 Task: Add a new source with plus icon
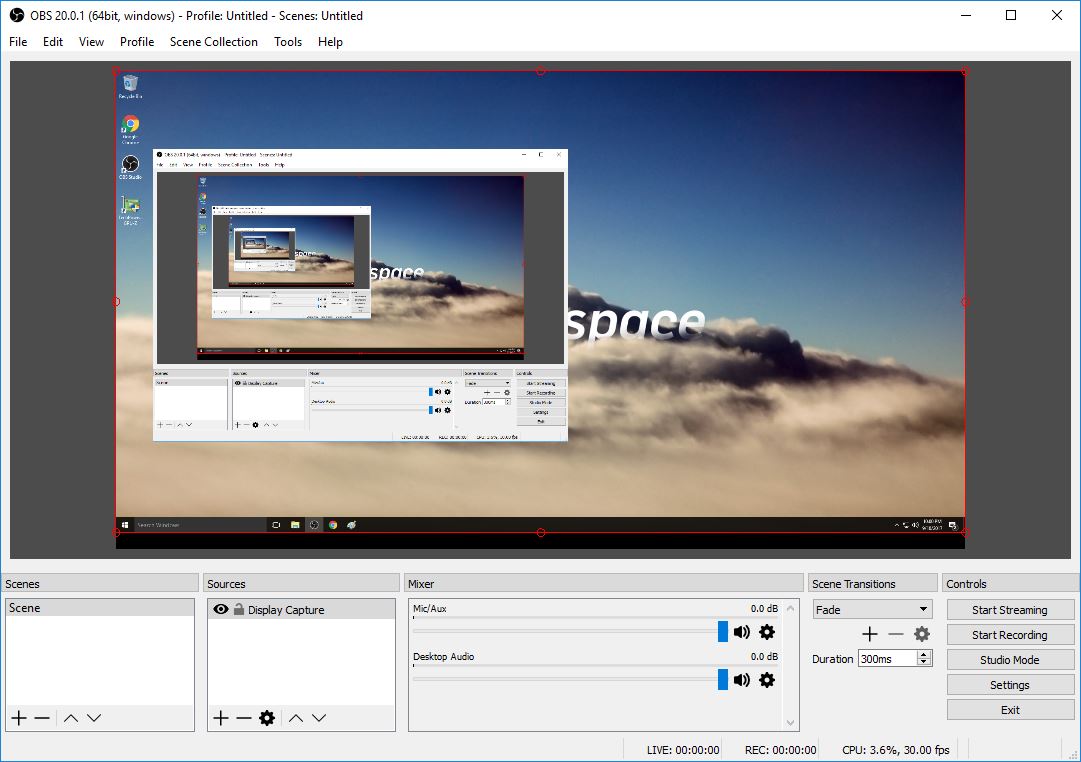click(x=221, y=718)
